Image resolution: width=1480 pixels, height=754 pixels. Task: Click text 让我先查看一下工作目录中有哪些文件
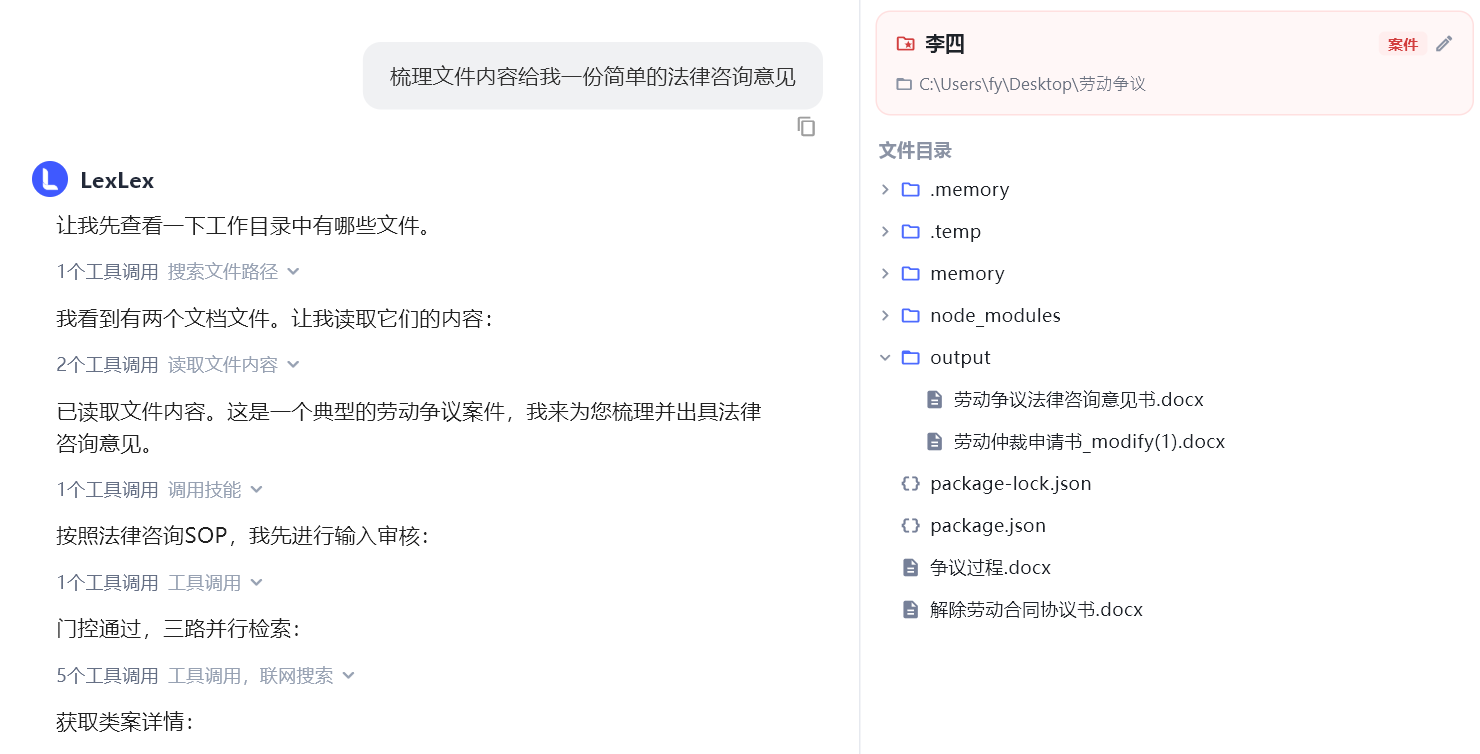coord(244,225)
